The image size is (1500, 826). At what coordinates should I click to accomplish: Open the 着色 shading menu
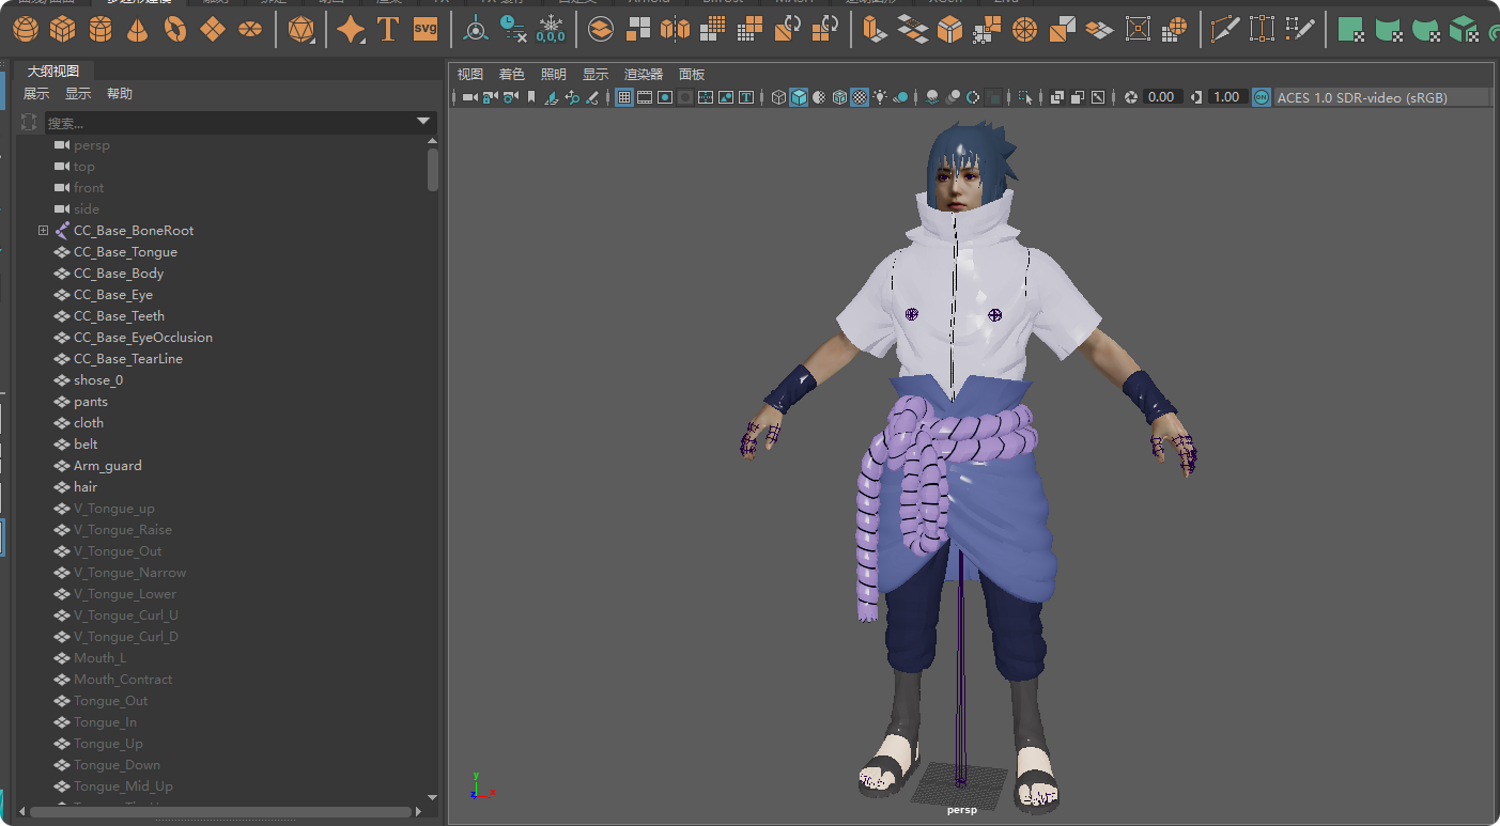[x=512, y=74]
